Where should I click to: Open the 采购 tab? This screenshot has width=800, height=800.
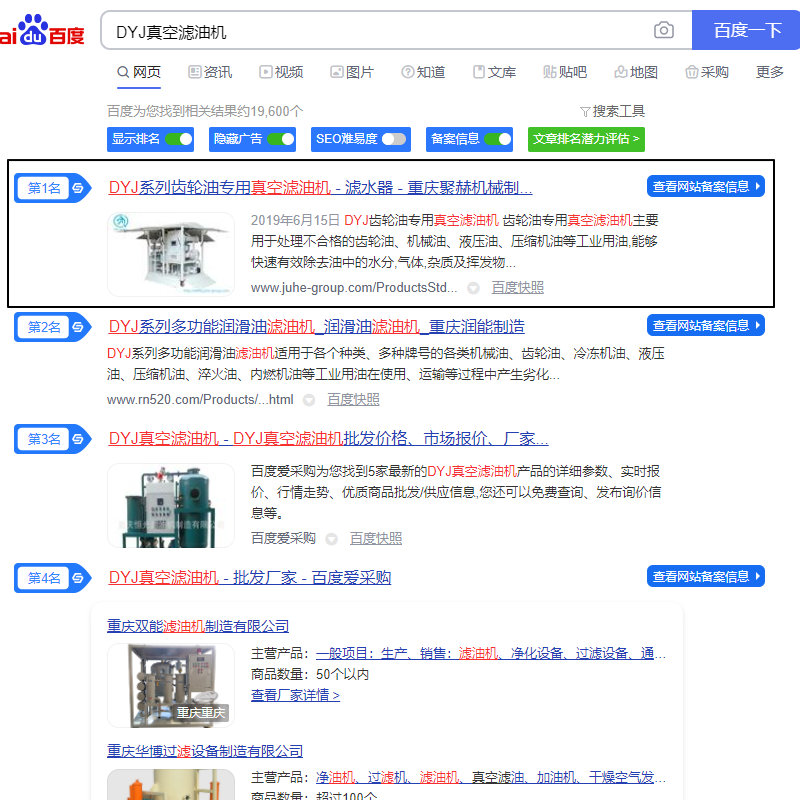[x=707, y=72]
